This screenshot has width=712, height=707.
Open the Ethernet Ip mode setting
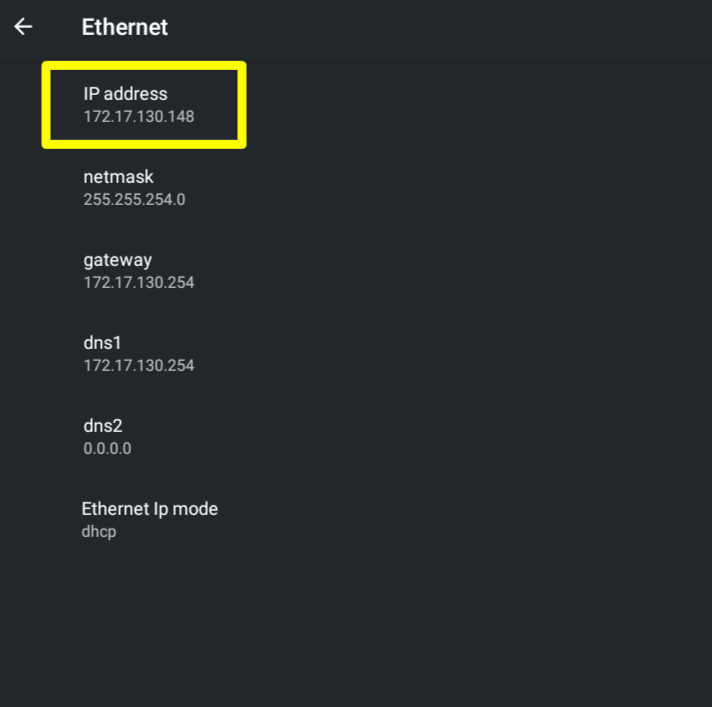[x=149, y=509]
